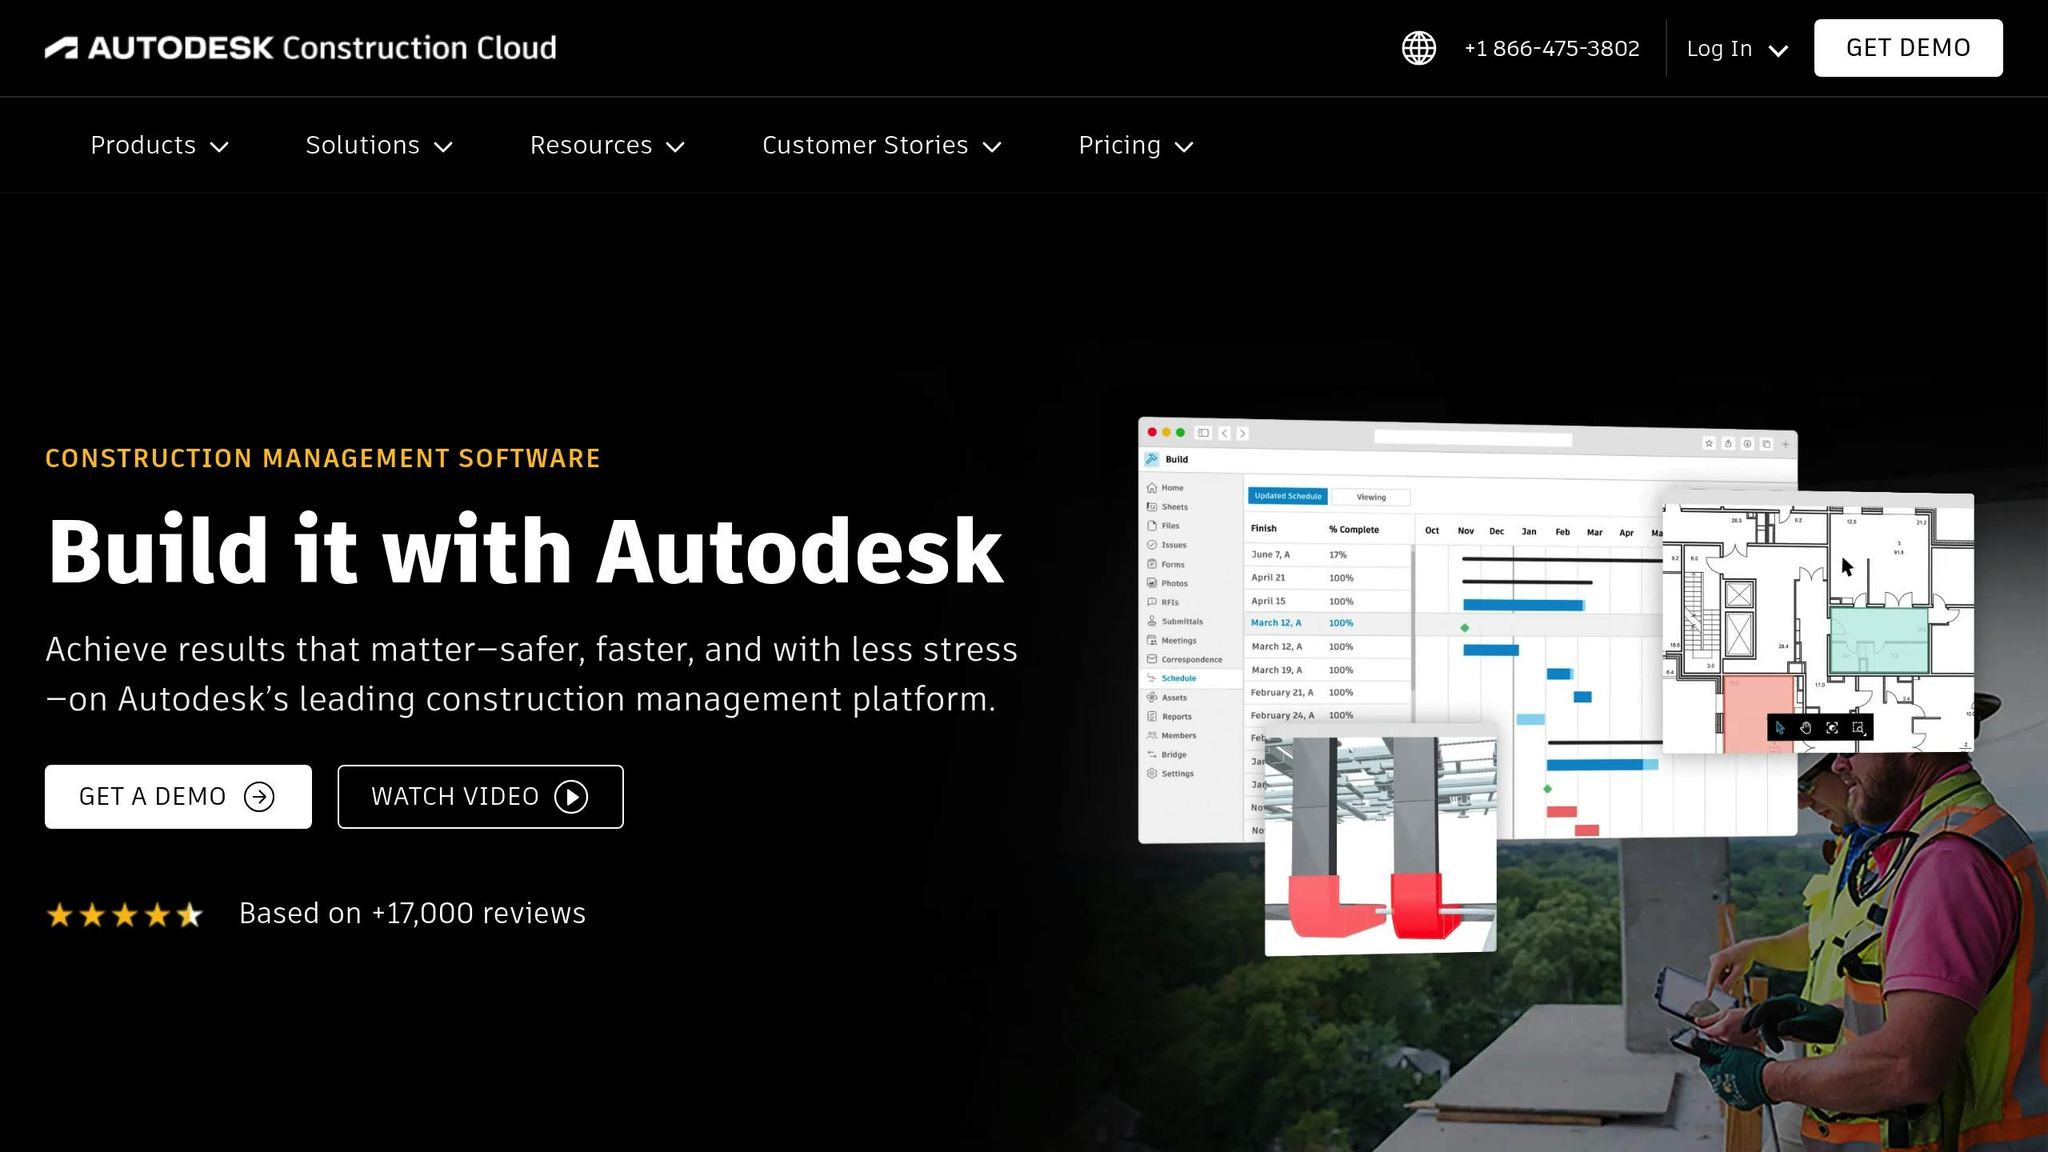Viewport: 2048px width, 1152px height.
Task: Select Reports in the Build sidebar
Action: click(x=1170, y=716)
